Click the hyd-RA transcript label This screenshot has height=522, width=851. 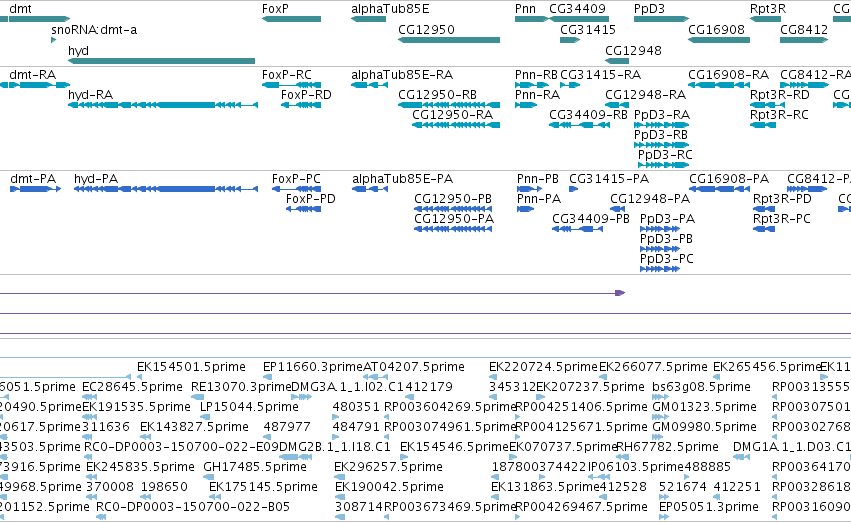91,95
